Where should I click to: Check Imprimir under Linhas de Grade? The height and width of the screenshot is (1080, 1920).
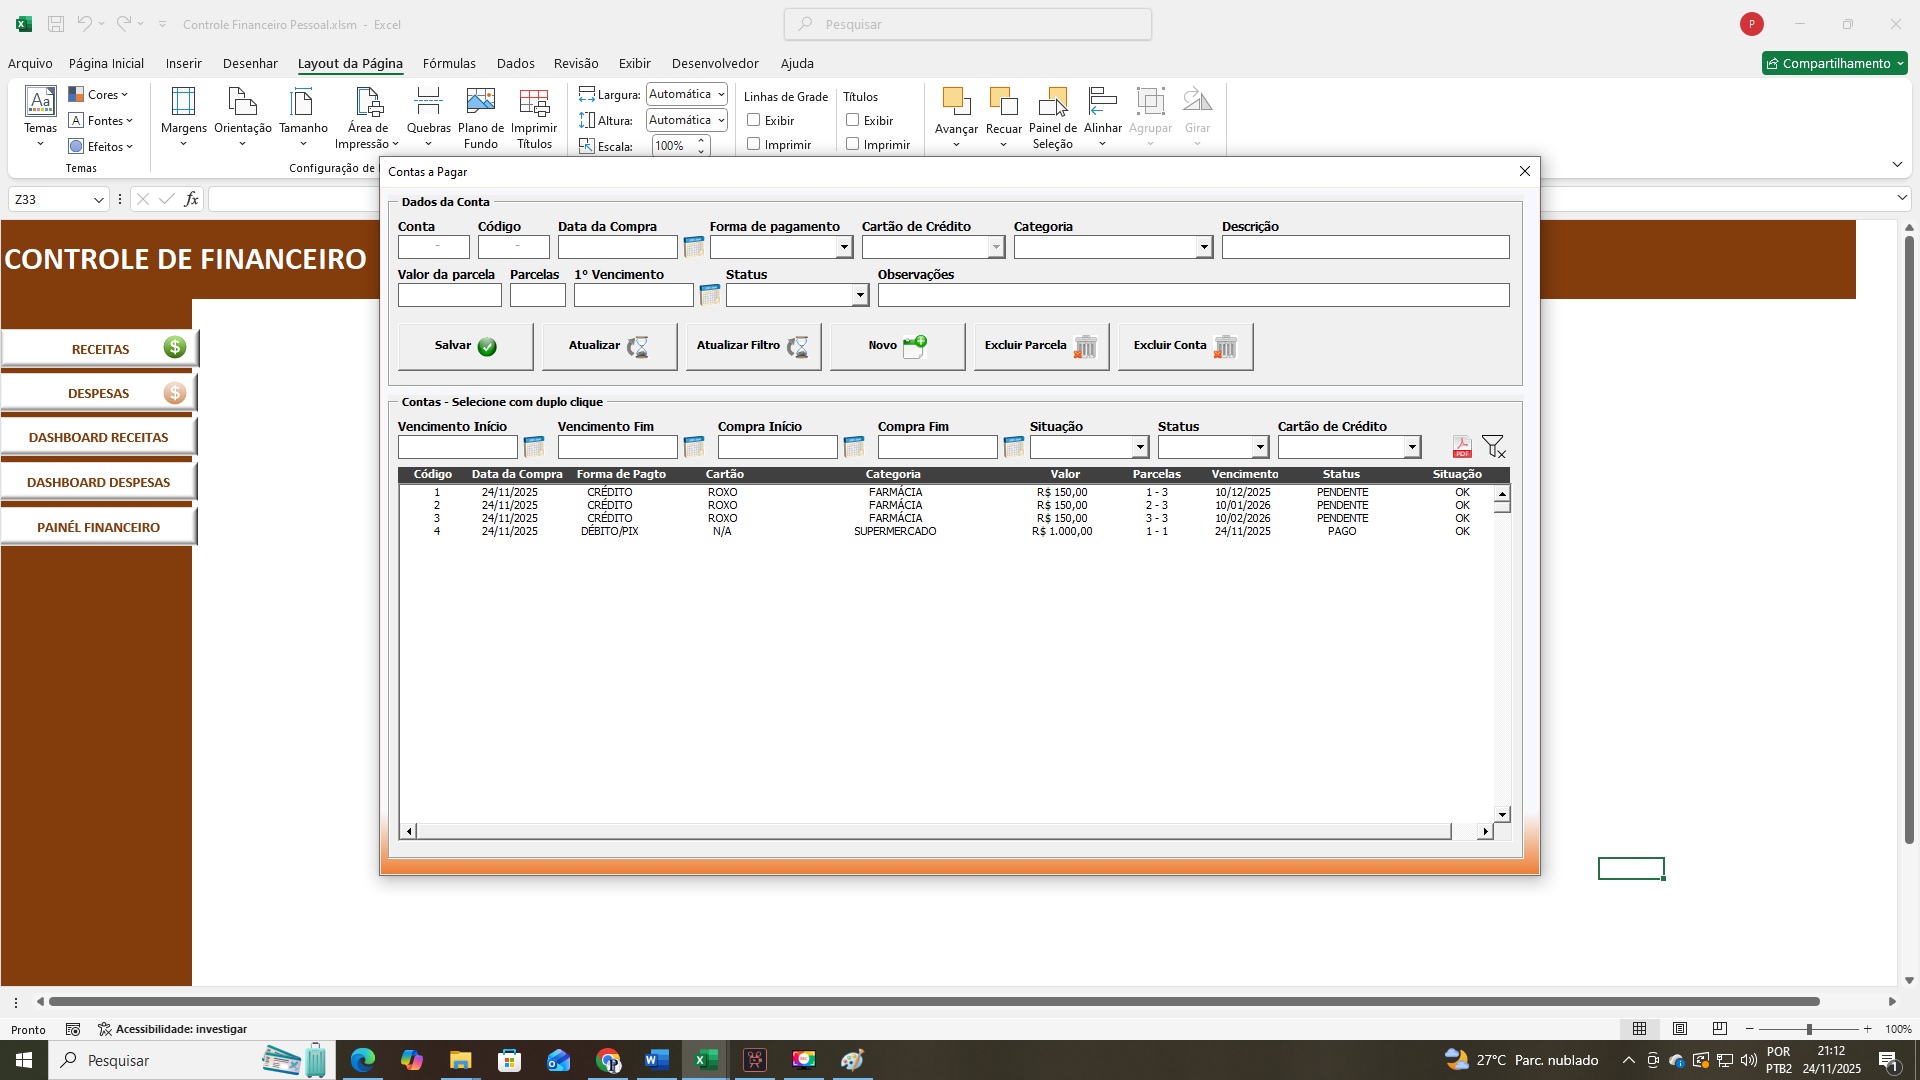click(754, 144)
